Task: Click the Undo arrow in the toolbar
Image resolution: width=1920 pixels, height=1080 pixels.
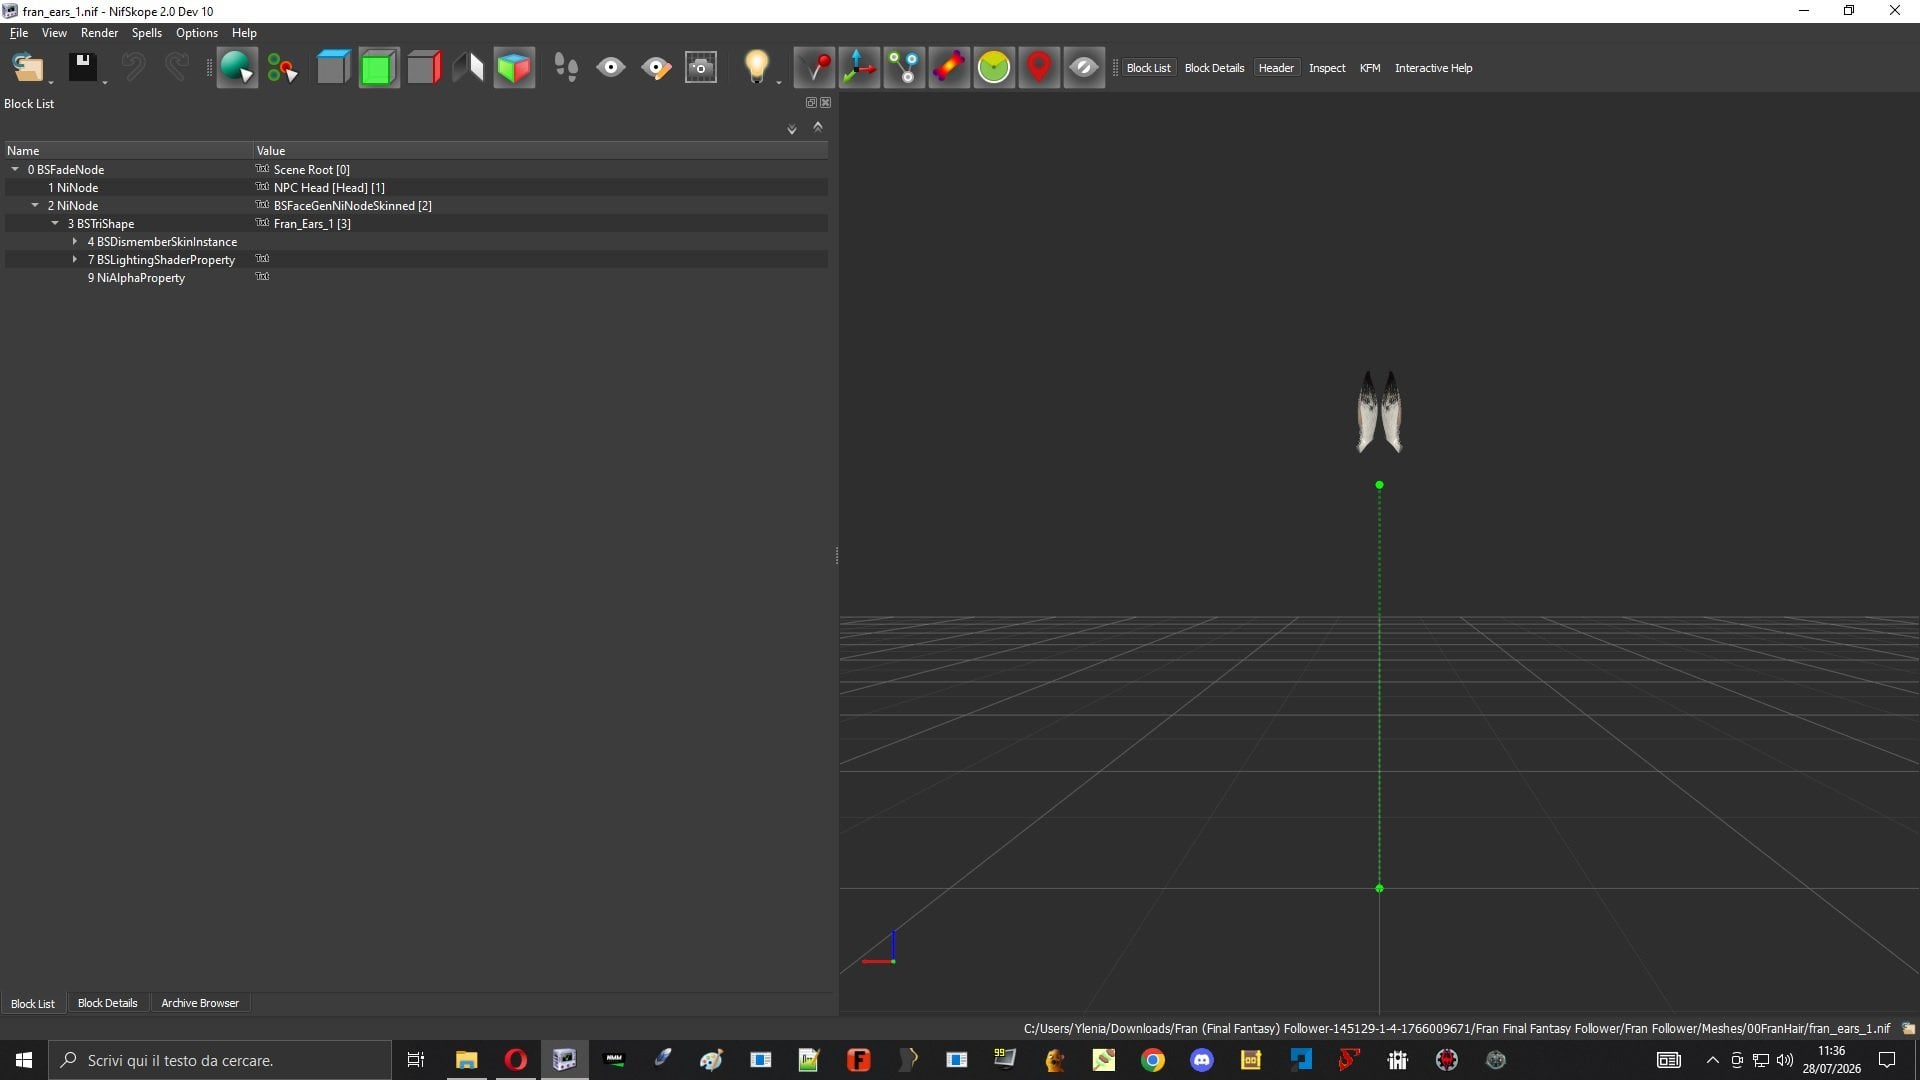Action: [x=133, y=68]
